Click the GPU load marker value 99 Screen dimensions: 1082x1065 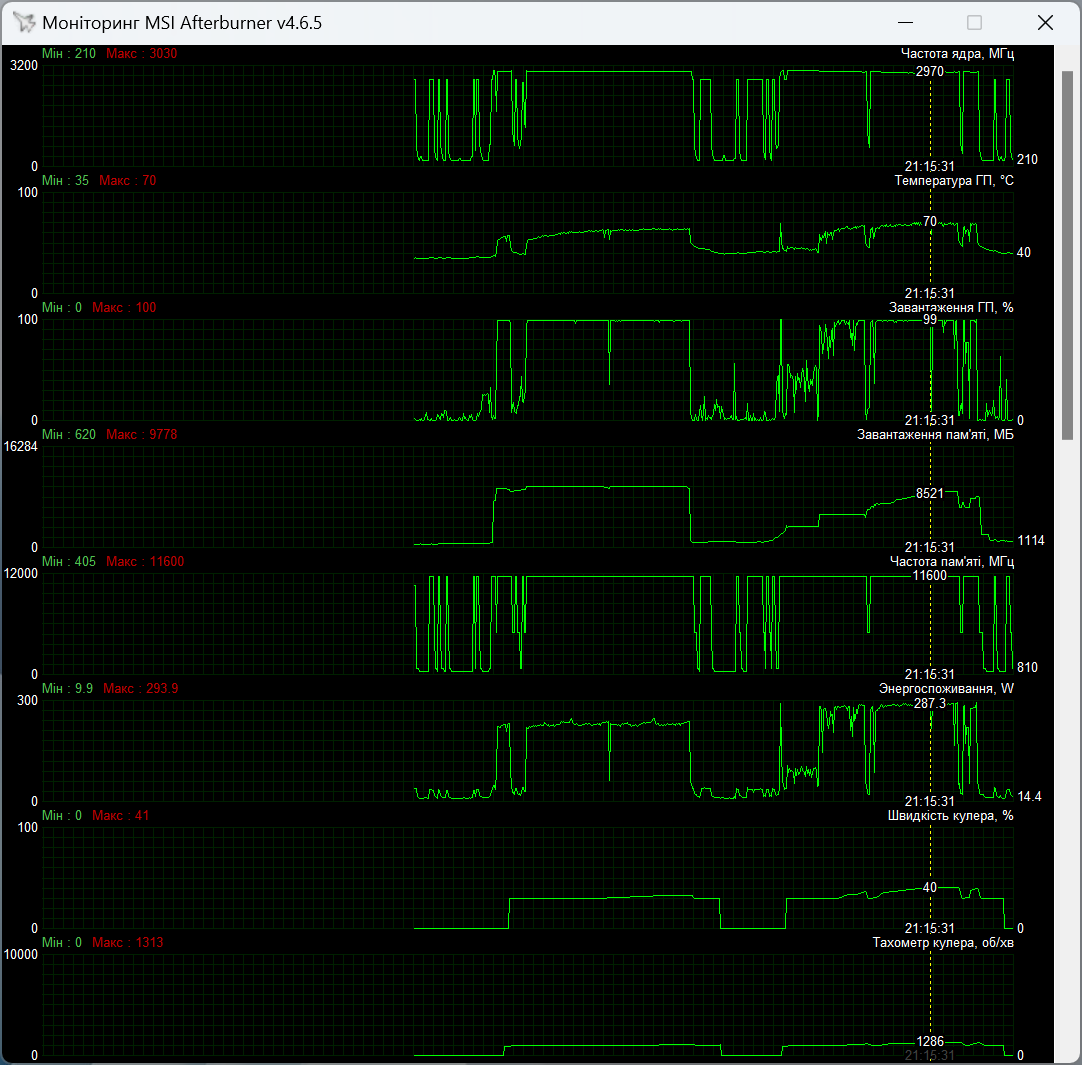click(929, 319)
